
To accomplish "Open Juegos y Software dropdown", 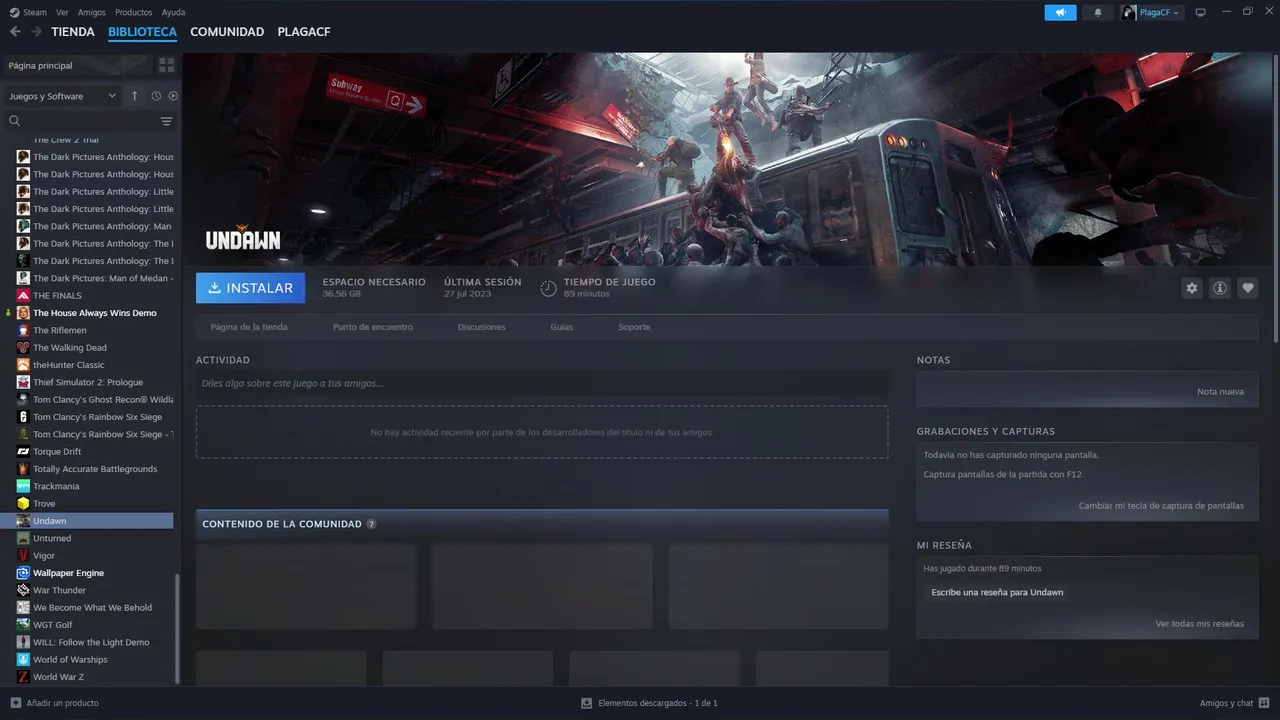I will coord(62,96).
